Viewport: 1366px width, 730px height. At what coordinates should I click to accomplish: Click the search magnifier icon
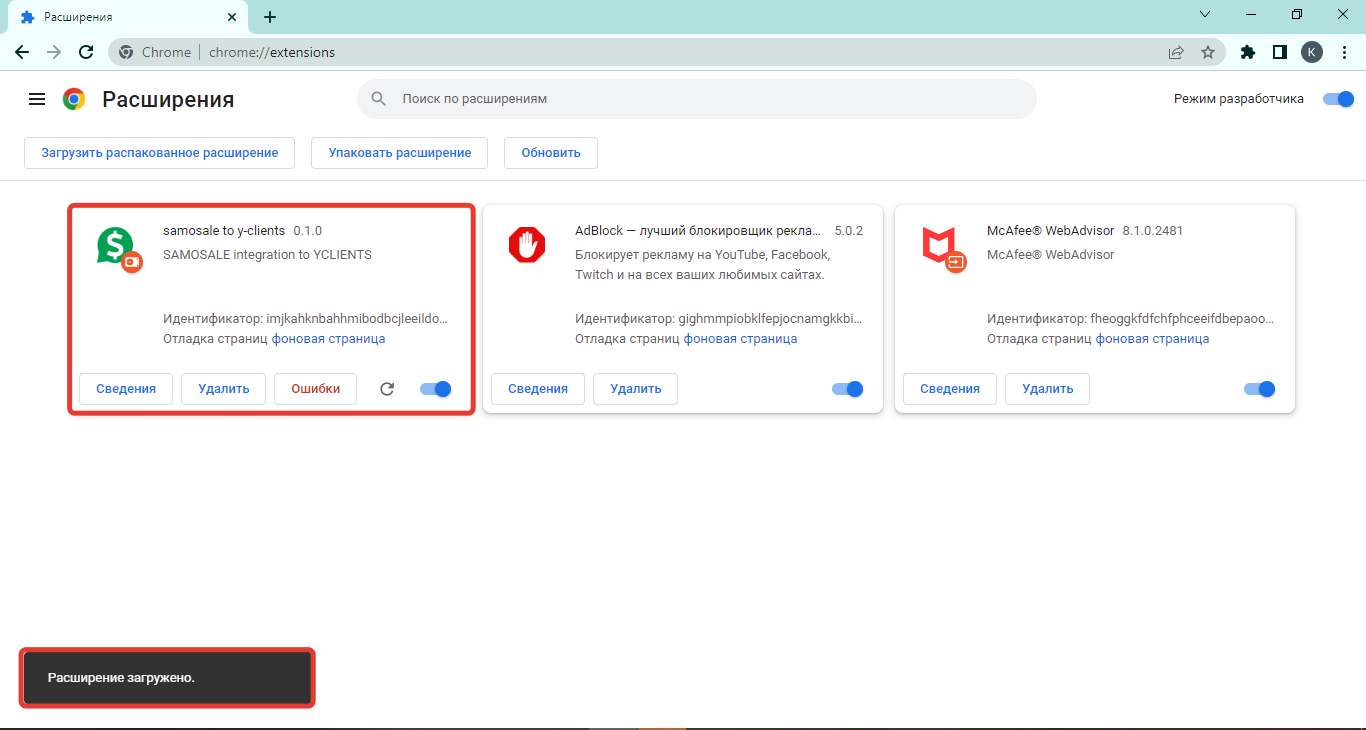[x=379, y=99]
